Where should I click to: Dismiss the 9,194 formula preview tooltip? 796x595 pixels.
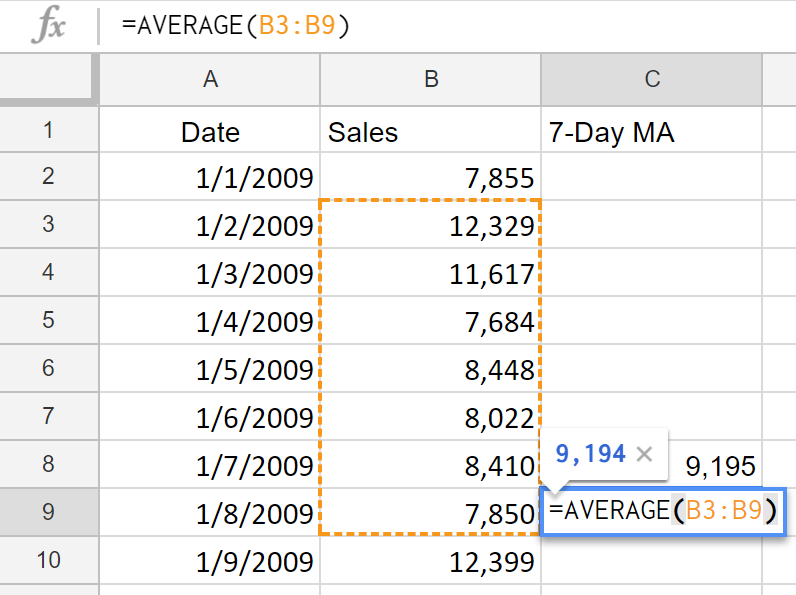point(645,454)
